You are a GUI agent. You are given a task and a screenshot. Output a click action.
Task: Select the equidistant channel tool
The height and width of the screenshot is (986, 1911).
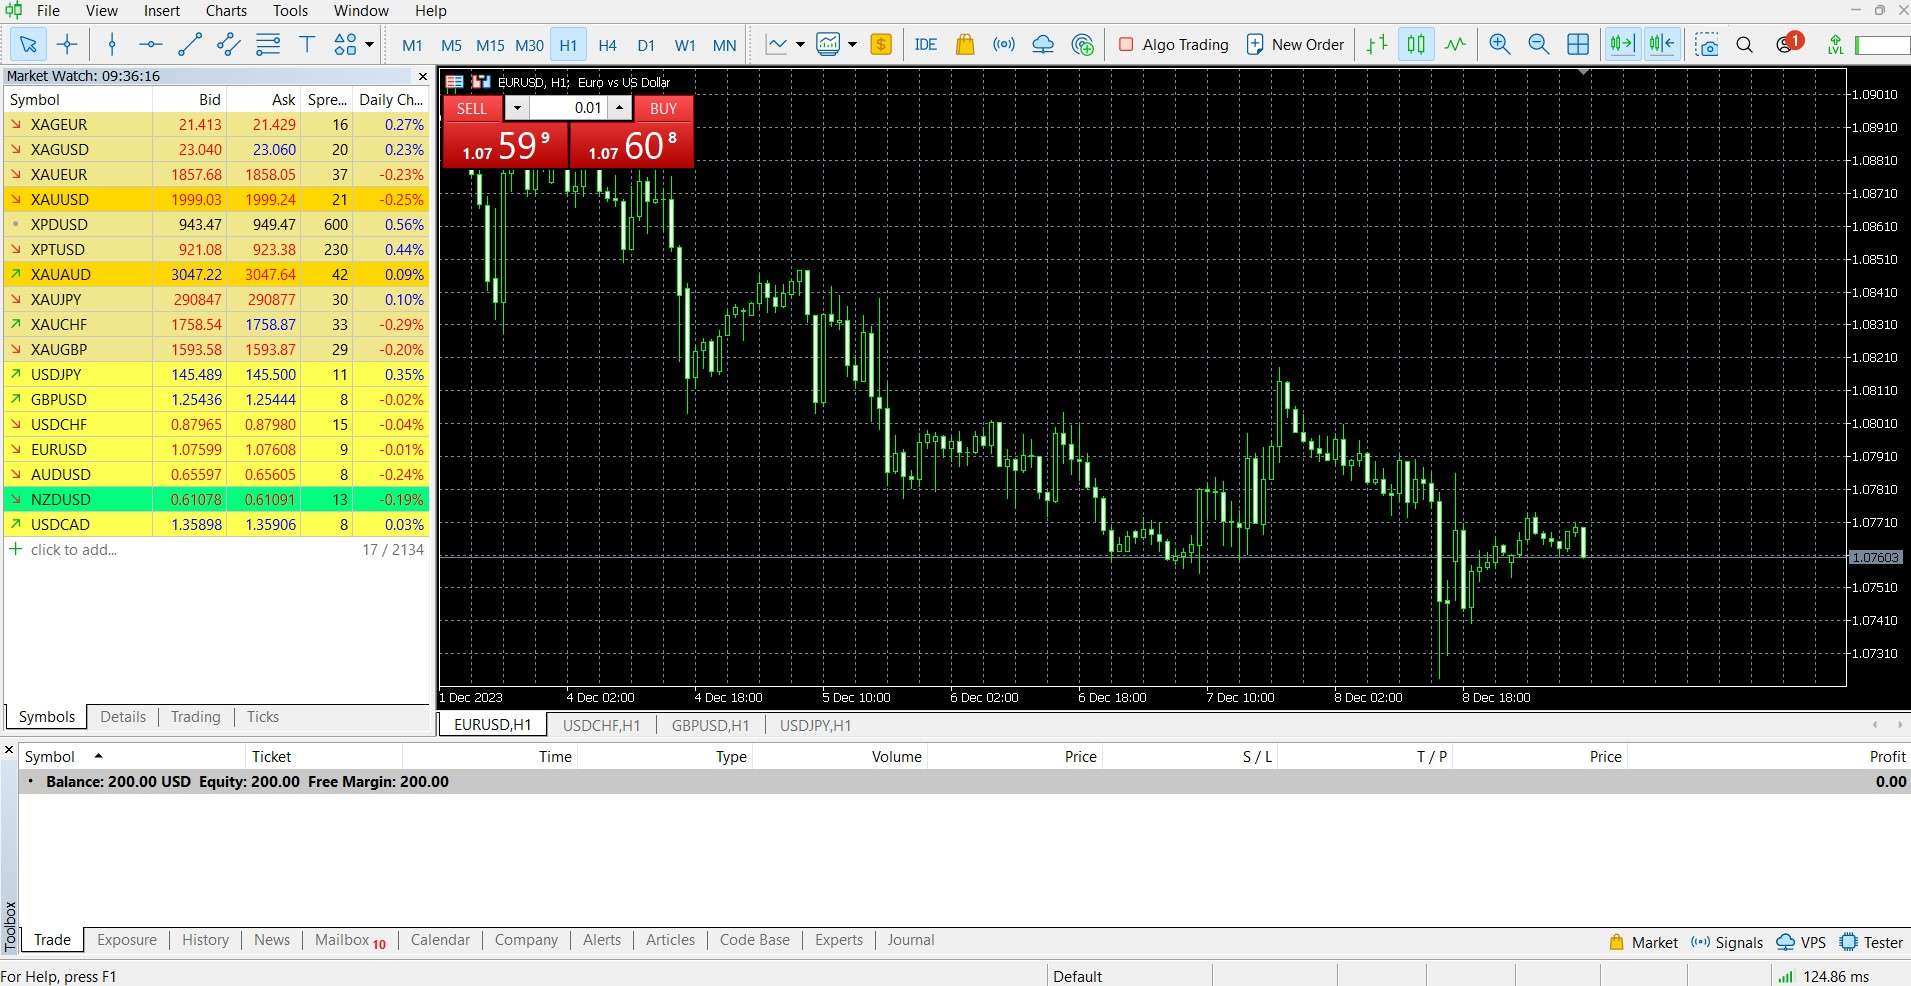228,44
